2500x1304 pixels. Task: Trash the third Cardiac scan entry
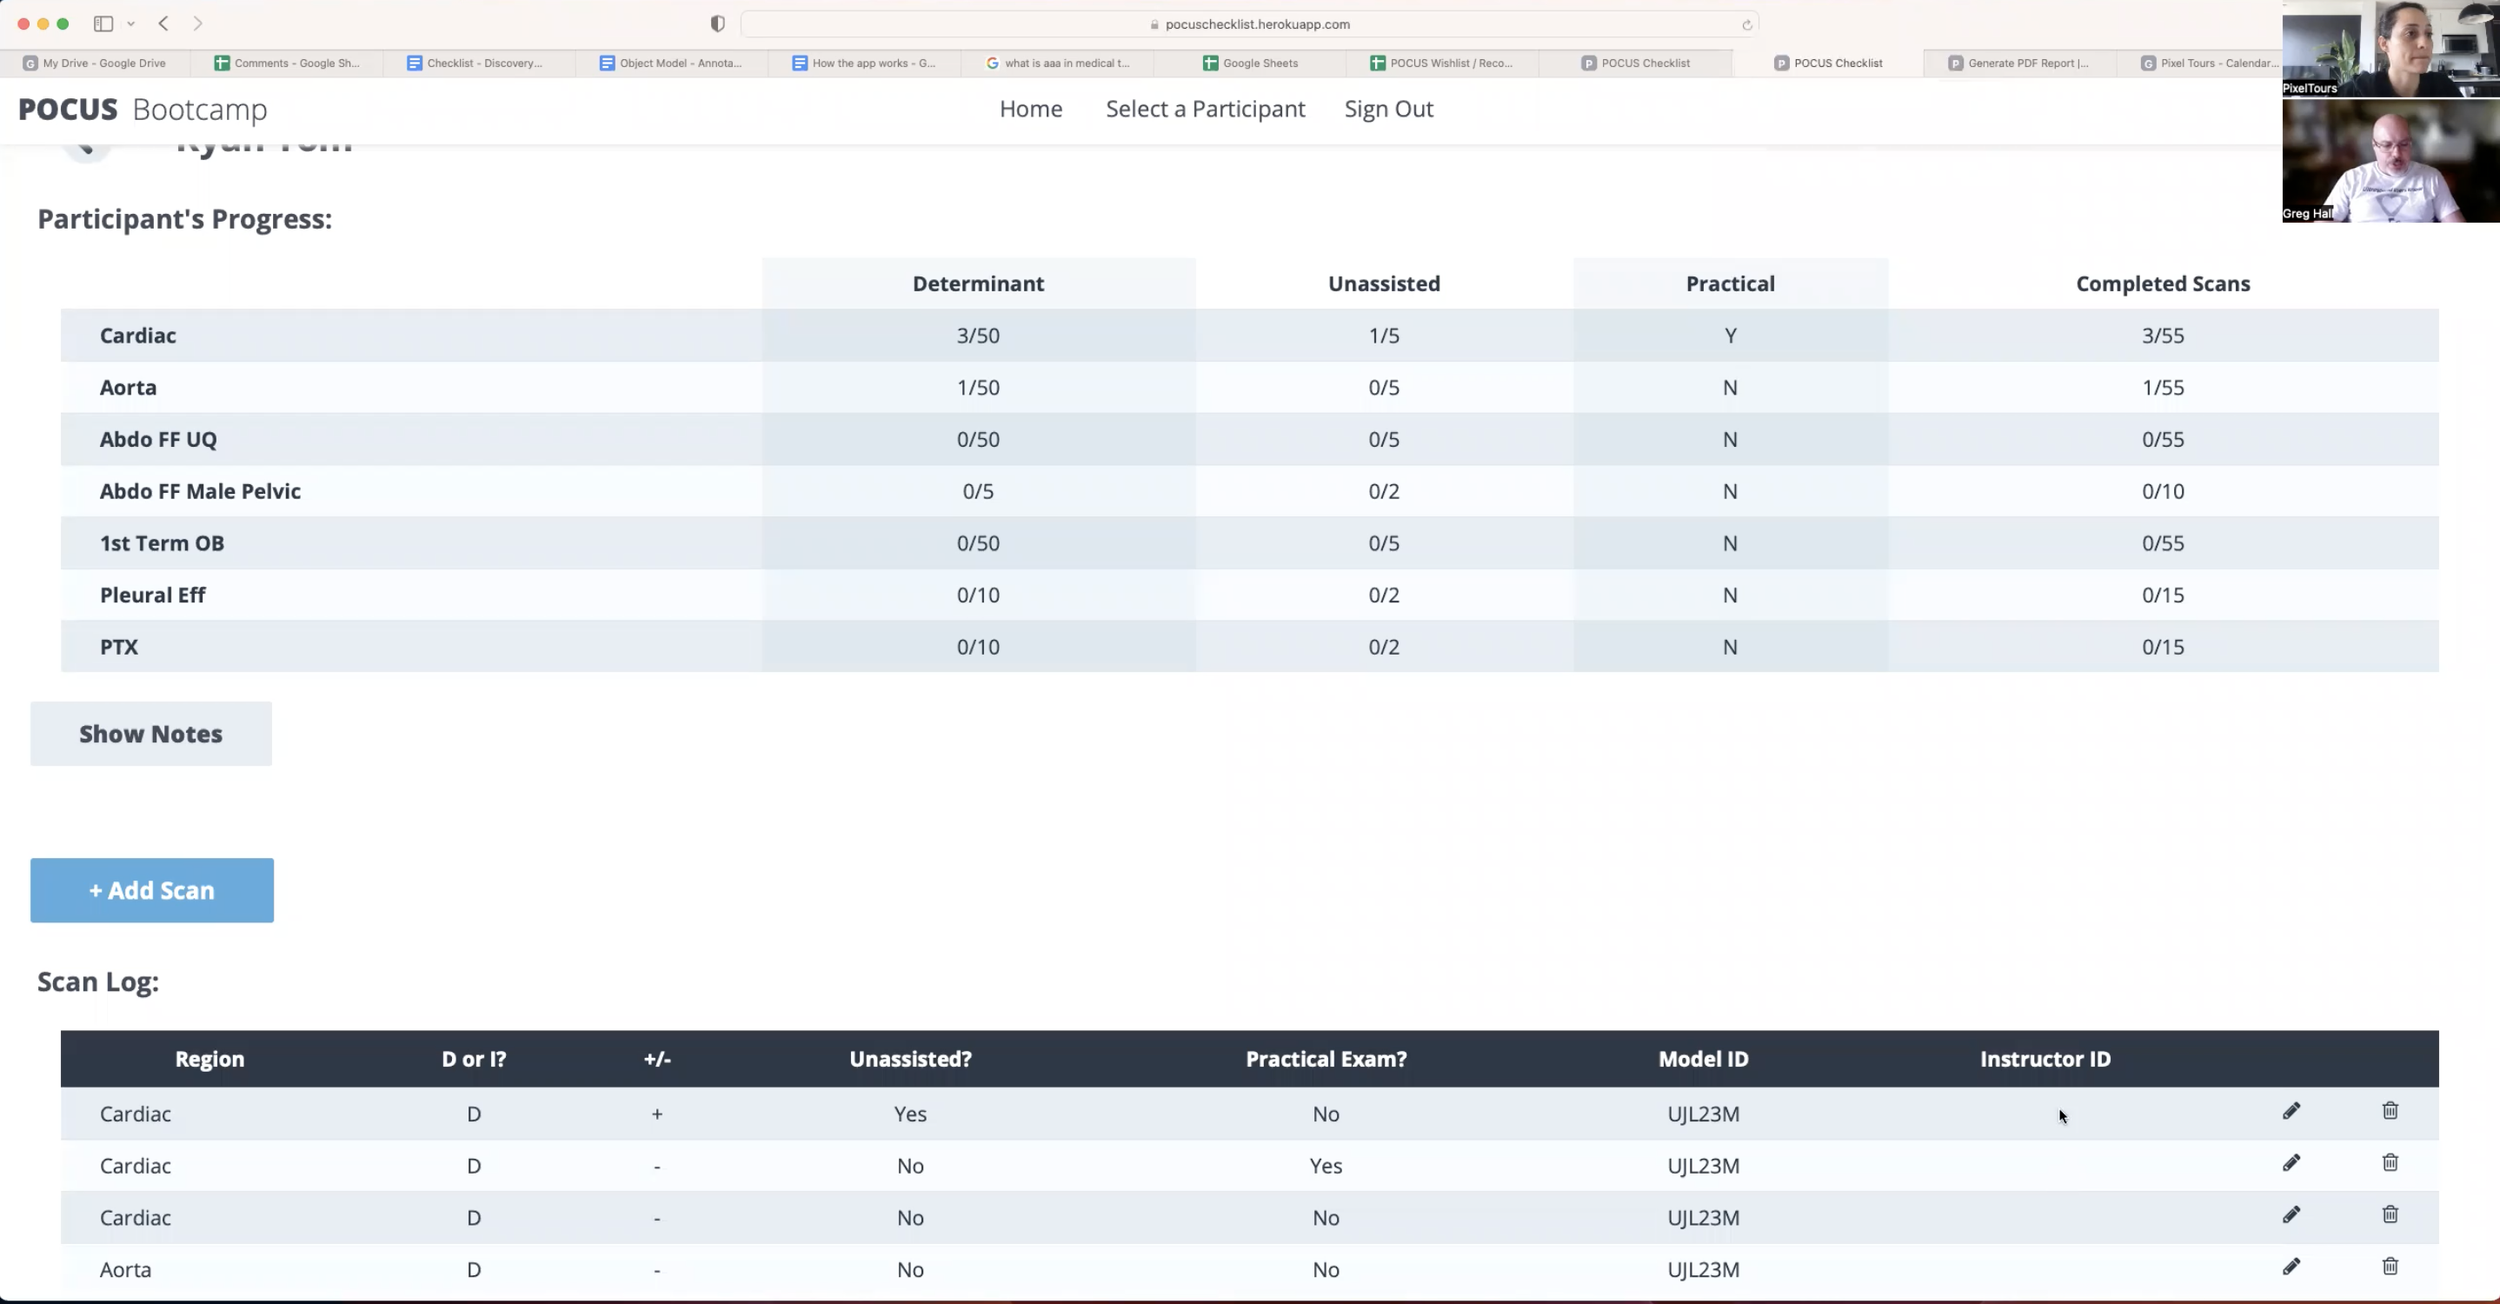click(2390, 1215)
